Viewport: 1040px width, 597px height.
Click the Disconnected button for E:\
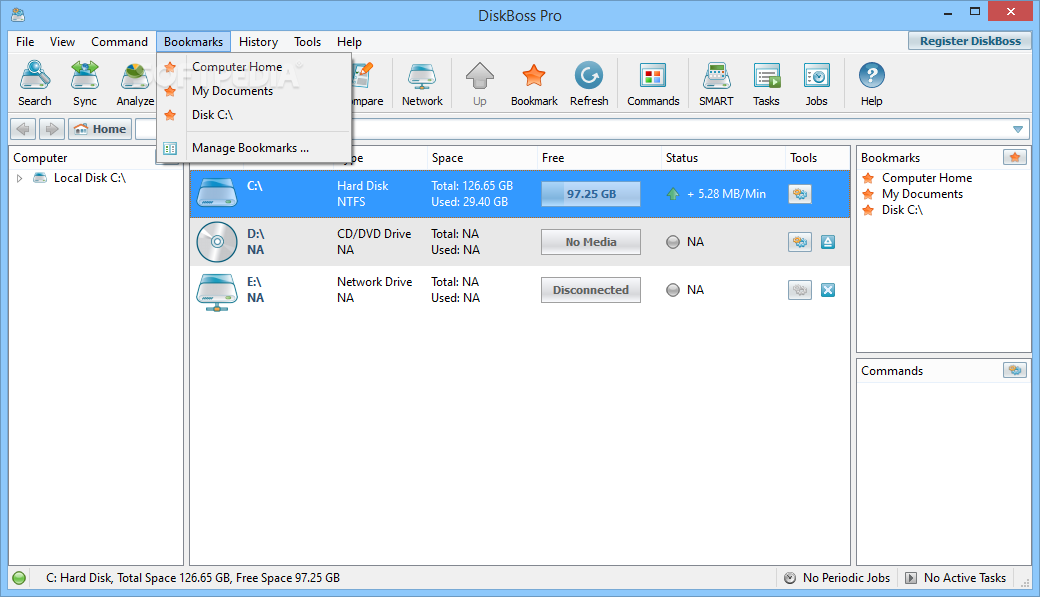click(x=591, y=290)
